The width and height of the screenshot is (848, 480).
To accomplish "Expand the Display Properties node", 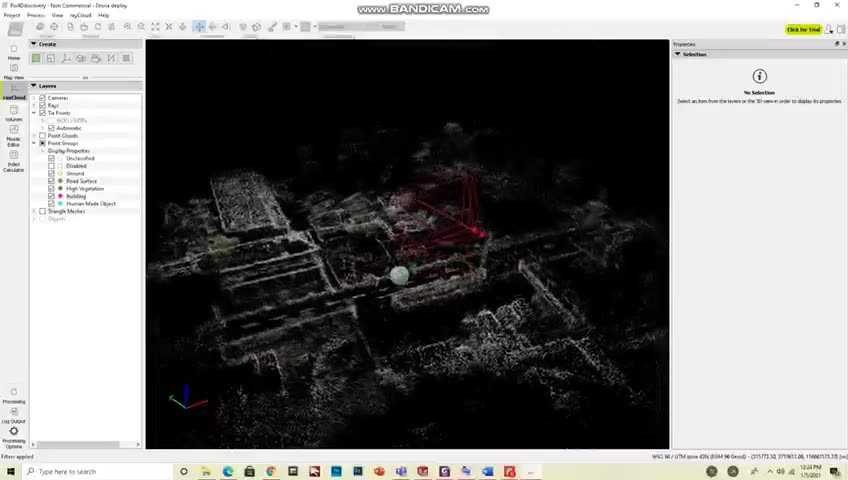I will coord(43,151).
